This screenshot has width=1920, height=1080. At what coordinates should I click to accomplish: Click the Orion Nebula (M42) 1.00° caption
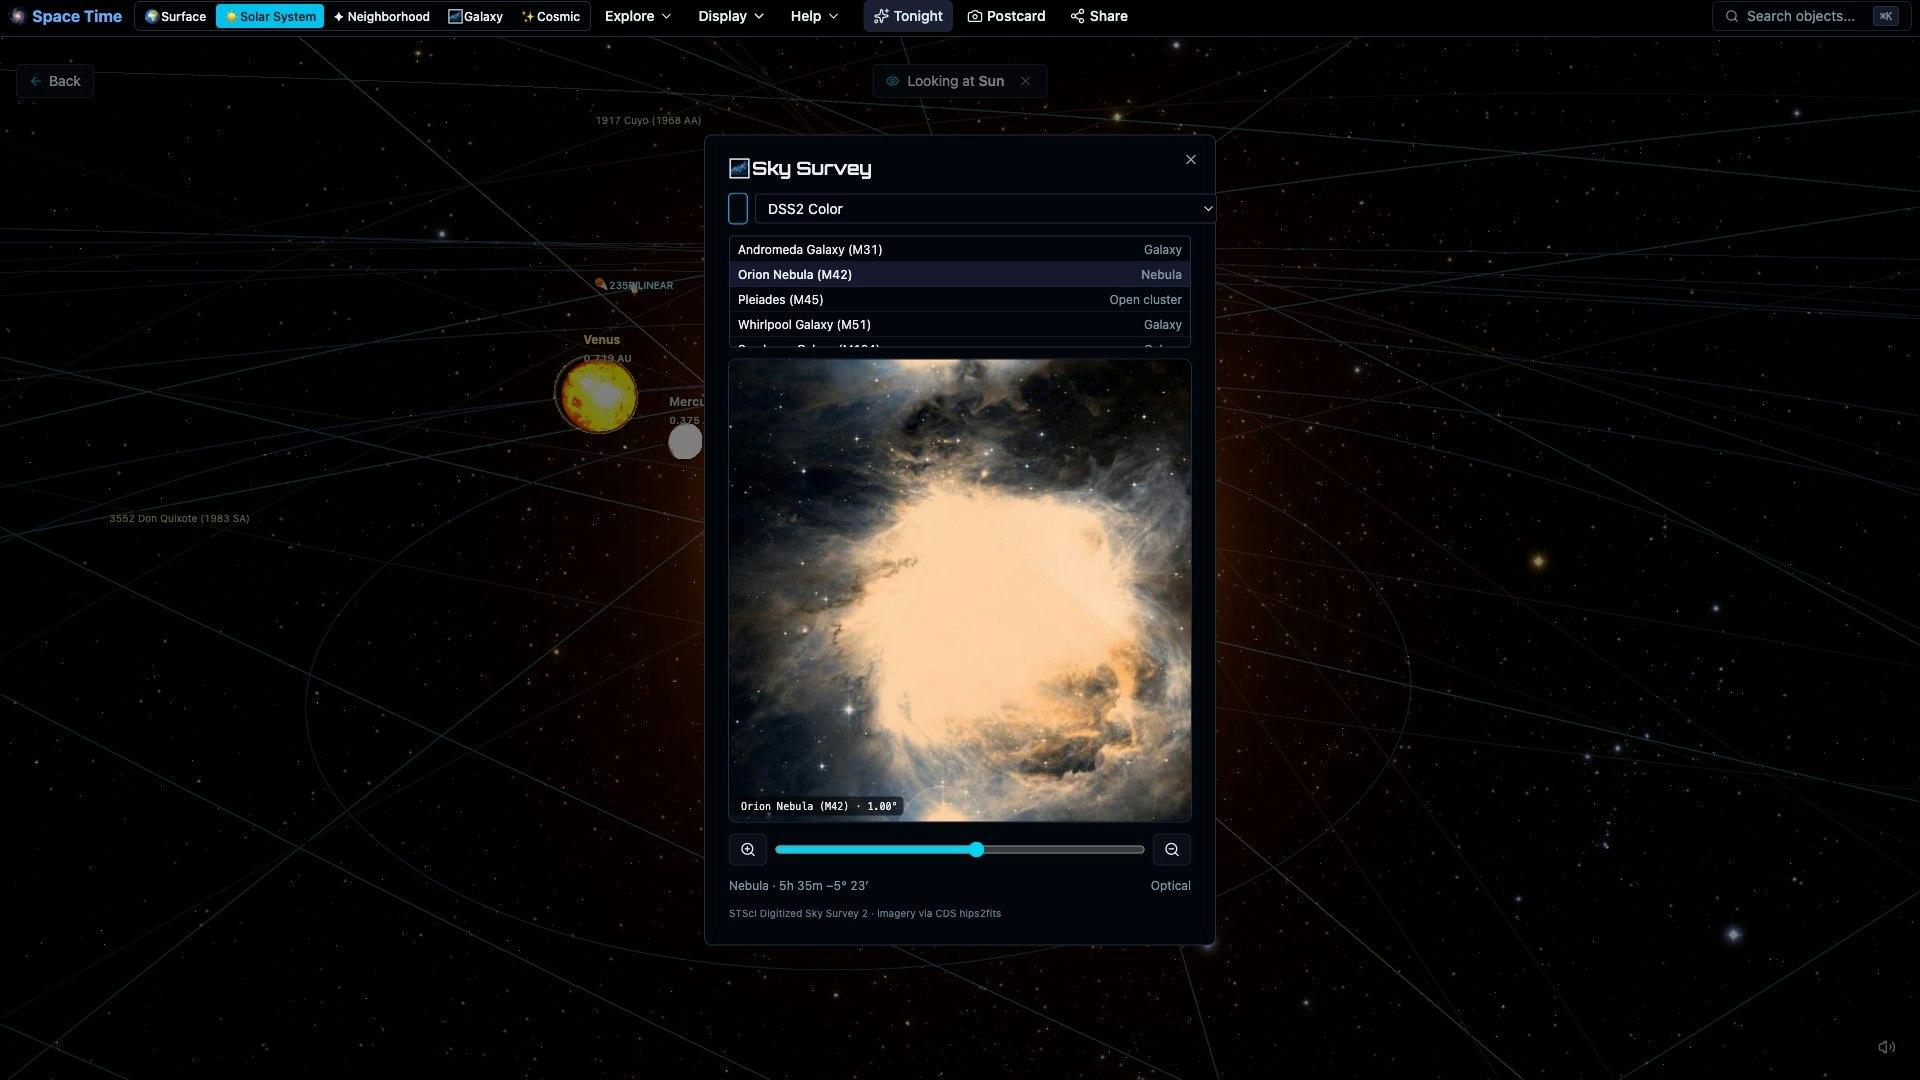(x=819, y=806)
